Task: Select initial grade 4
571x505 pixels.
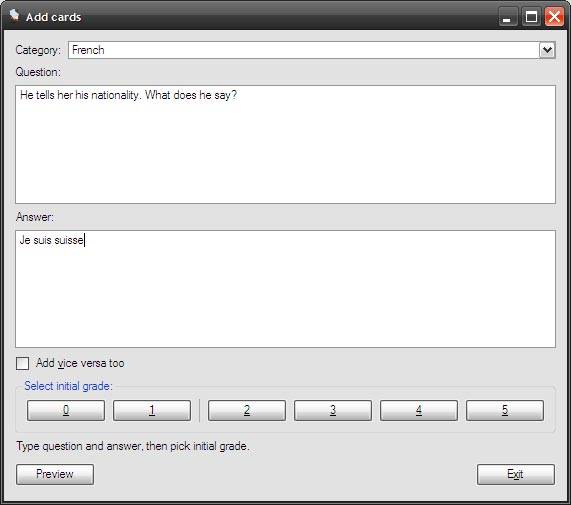Action: tap(419, 410)
